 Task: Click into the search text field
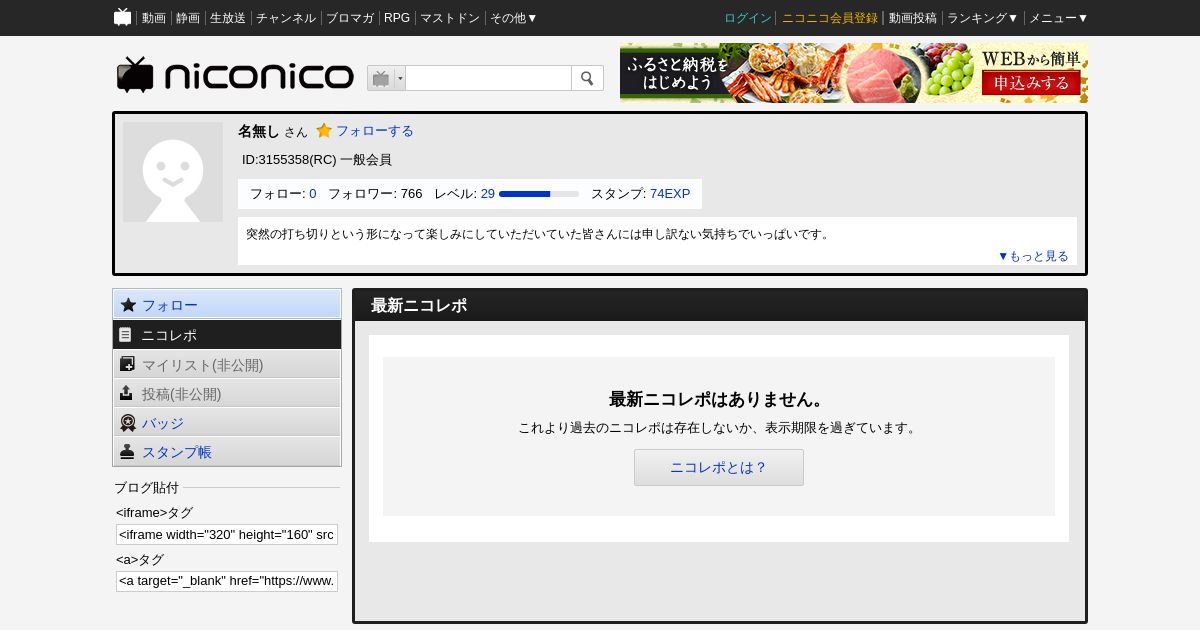tap(488, 78)
